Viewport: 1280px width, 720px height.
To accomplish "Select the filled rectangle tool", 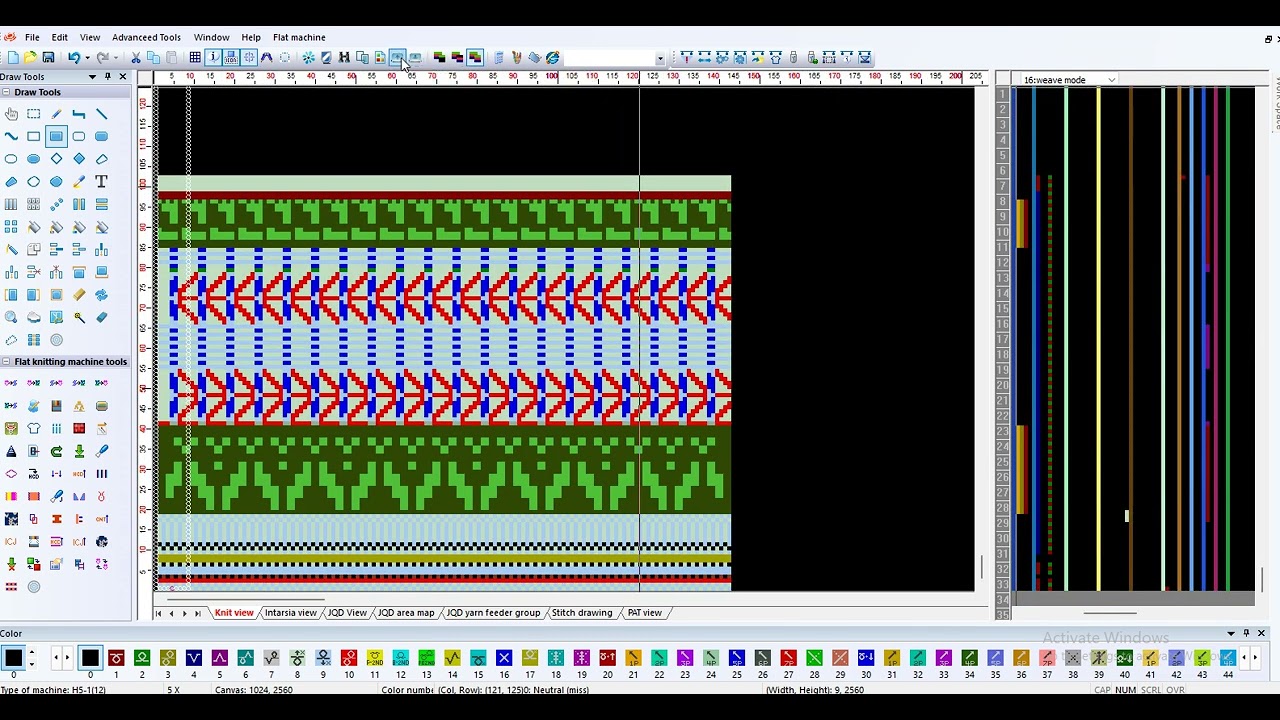I will [x=56, y=136].
